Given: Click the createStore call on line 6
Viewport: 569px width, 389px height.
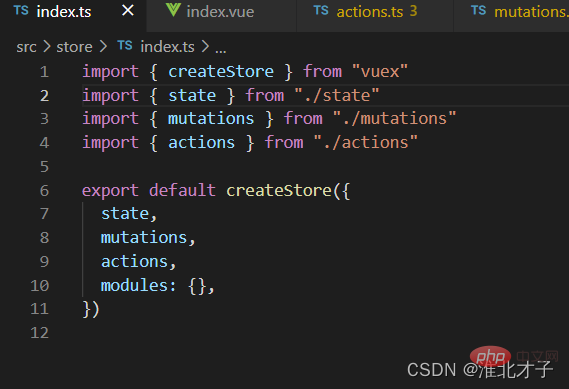Looking at the screenshot, I should (279, 191).
